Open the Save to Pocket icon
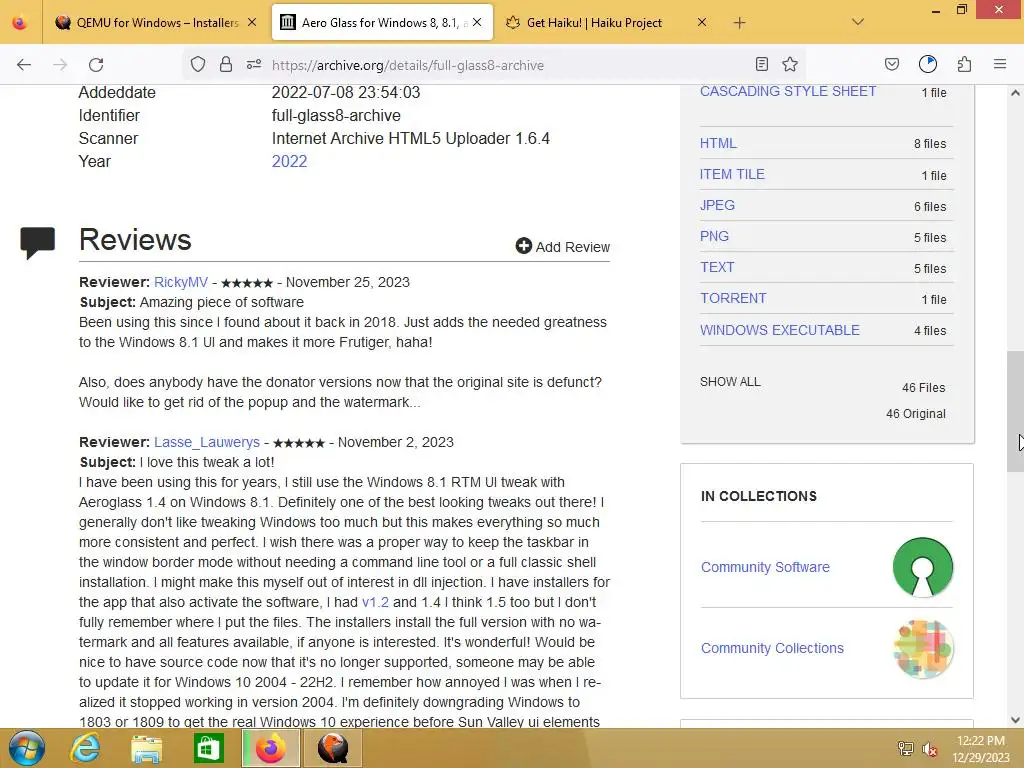 click(891, 64)
